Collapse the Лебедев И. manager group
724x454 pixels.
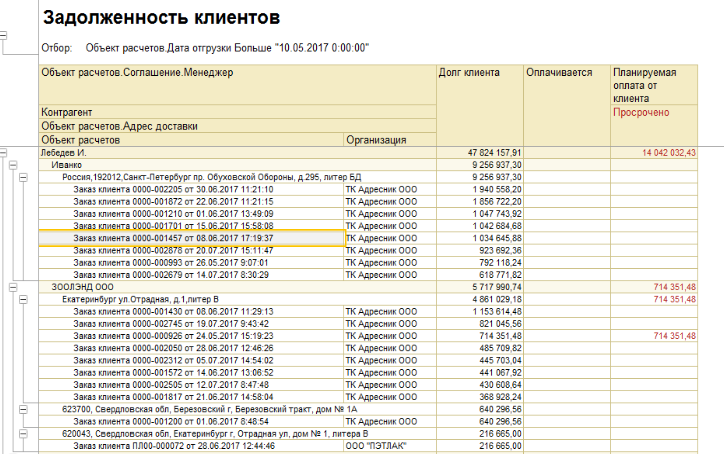click(4, 153)
